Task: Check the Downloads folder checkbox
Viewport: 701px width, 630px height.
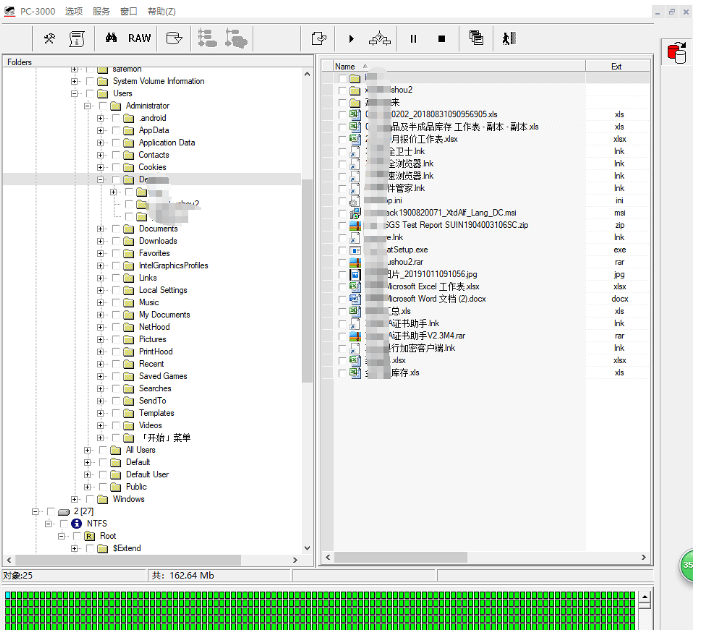Action: pyautogui.click(x=116, y=241)
